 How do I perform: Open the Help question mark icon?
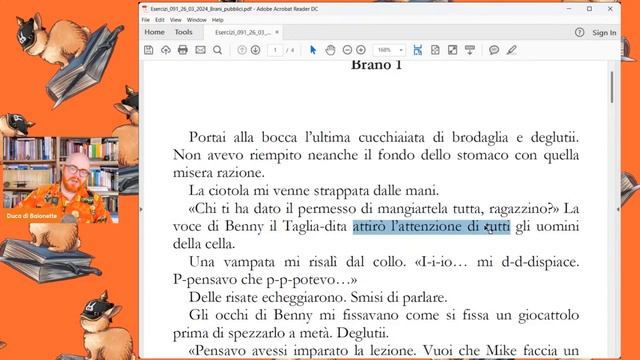point(580,32)
